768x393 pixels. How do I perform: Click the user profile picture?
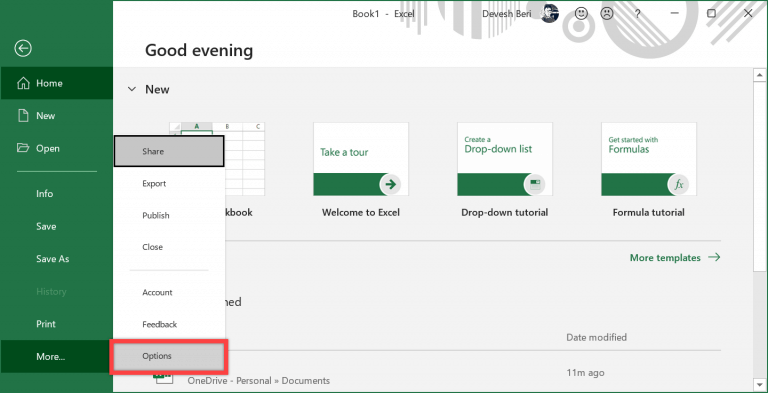550,13
